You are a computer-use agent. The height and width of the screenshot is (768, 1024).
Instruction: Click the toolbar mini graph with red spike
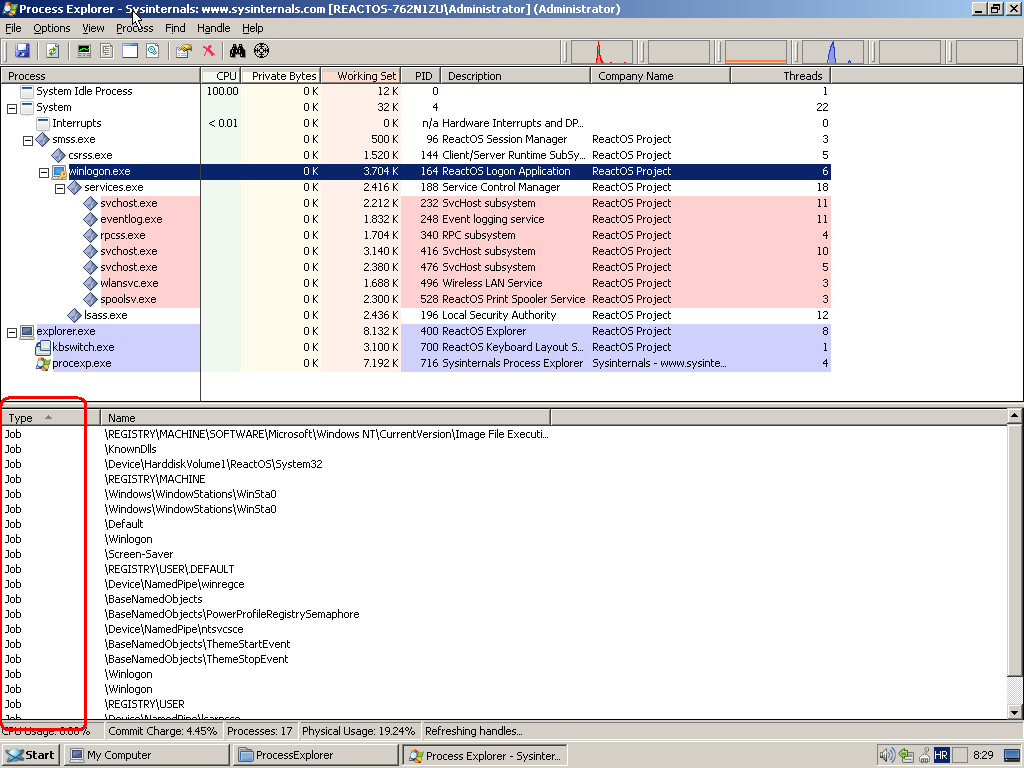point(602,52)
